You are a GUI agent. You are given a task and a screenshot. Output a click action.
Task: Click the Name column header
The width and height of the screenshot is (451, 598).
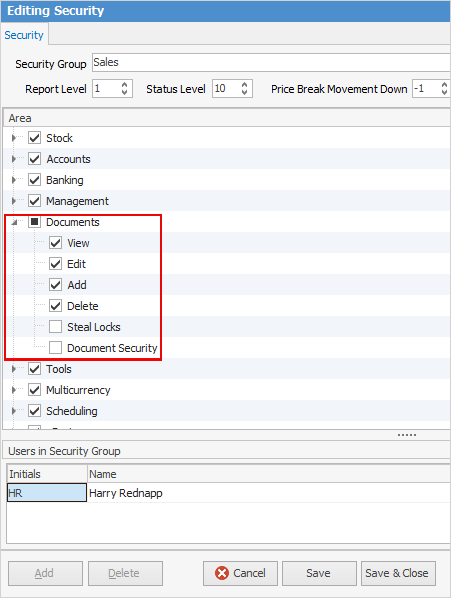[x=269, y=474]
